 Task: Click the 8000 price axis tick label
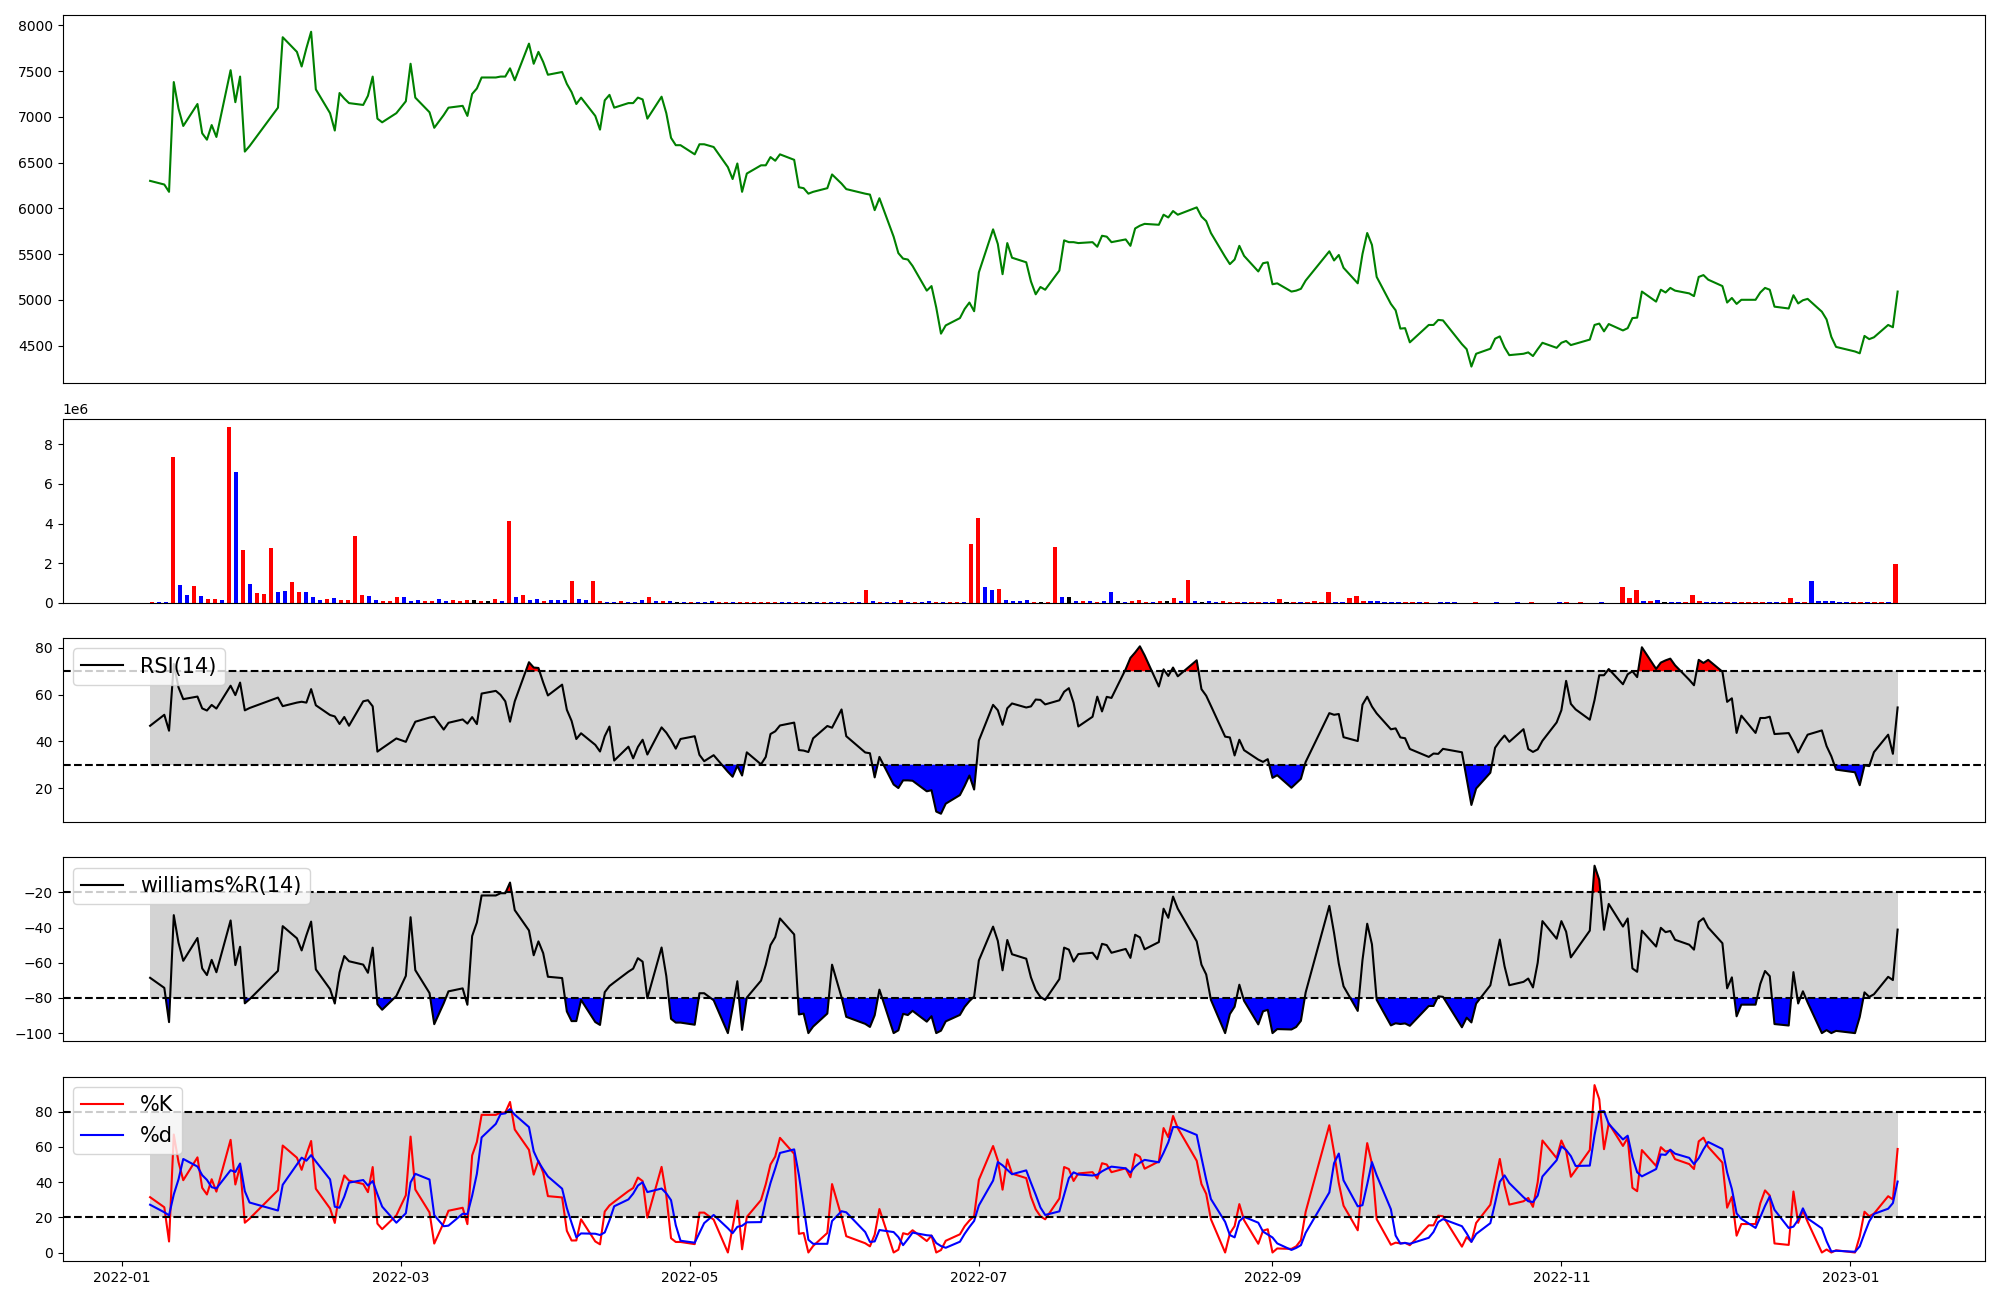[x=37, y=27]
